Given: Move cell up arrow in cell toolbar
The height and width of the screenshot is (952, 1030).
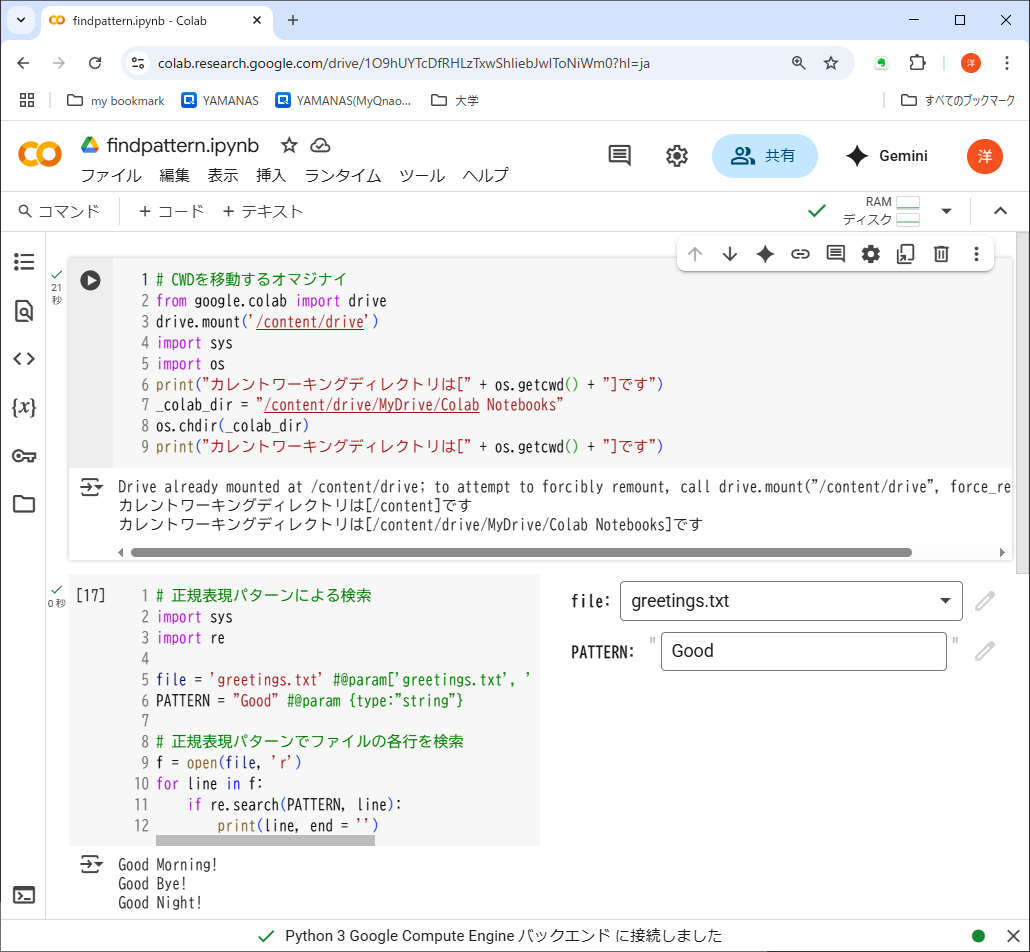Looking at the screenshot, I should (695, 254).
